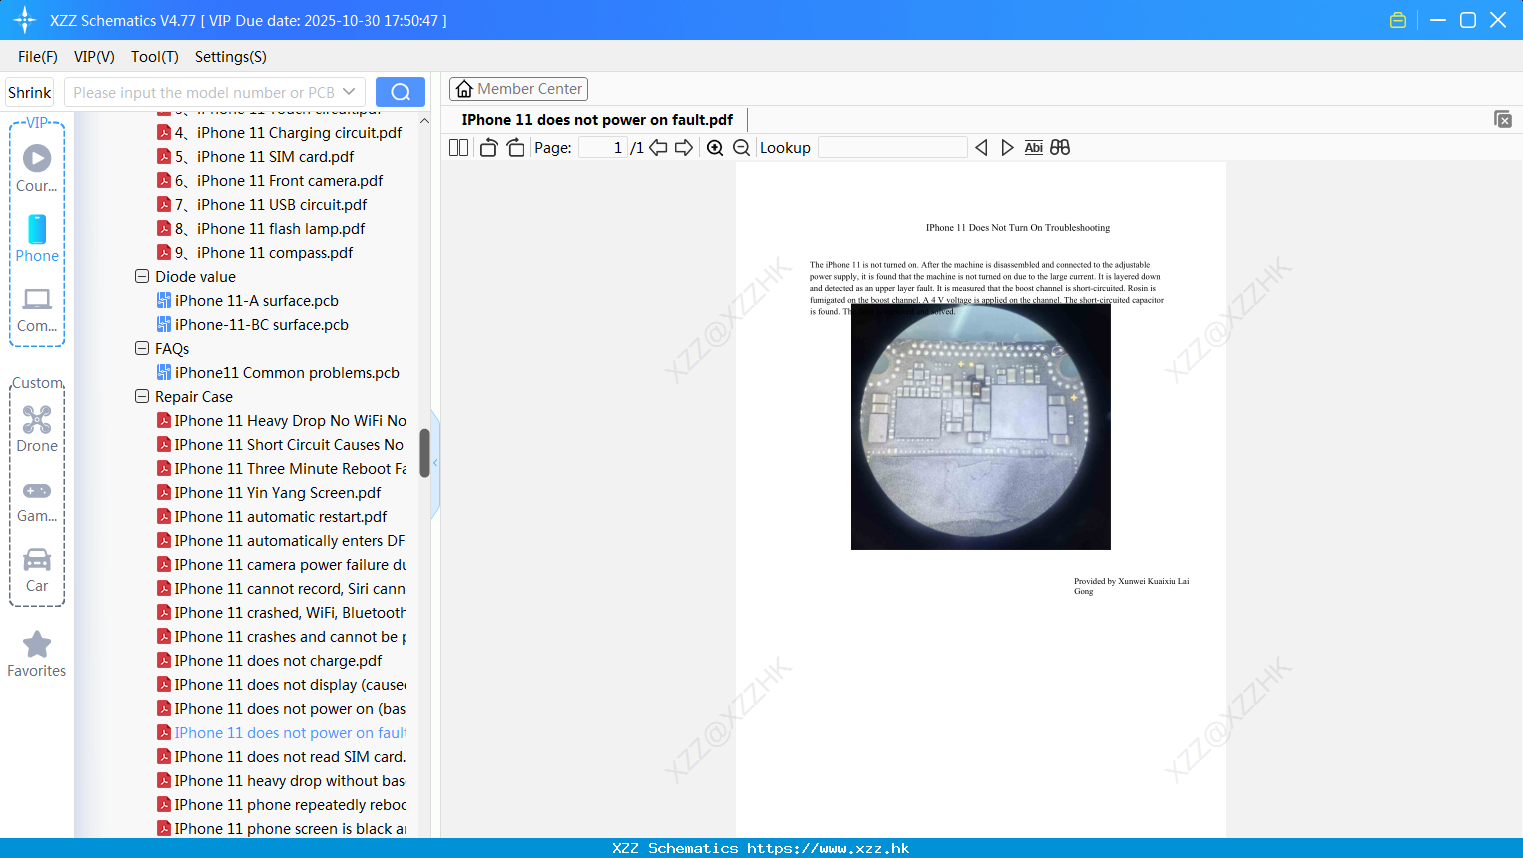The image size is (1523, 858).
Task: Open model number dropdown arrow
Action: pyautogui.click(x=349, y=92)
